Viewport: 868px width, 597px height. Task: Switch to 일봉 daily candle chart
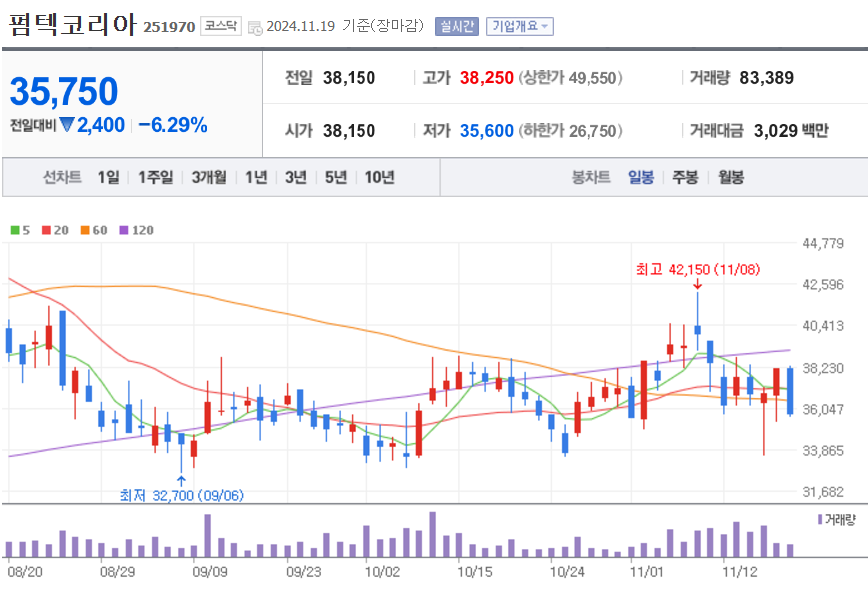click(x=641, y=177)
